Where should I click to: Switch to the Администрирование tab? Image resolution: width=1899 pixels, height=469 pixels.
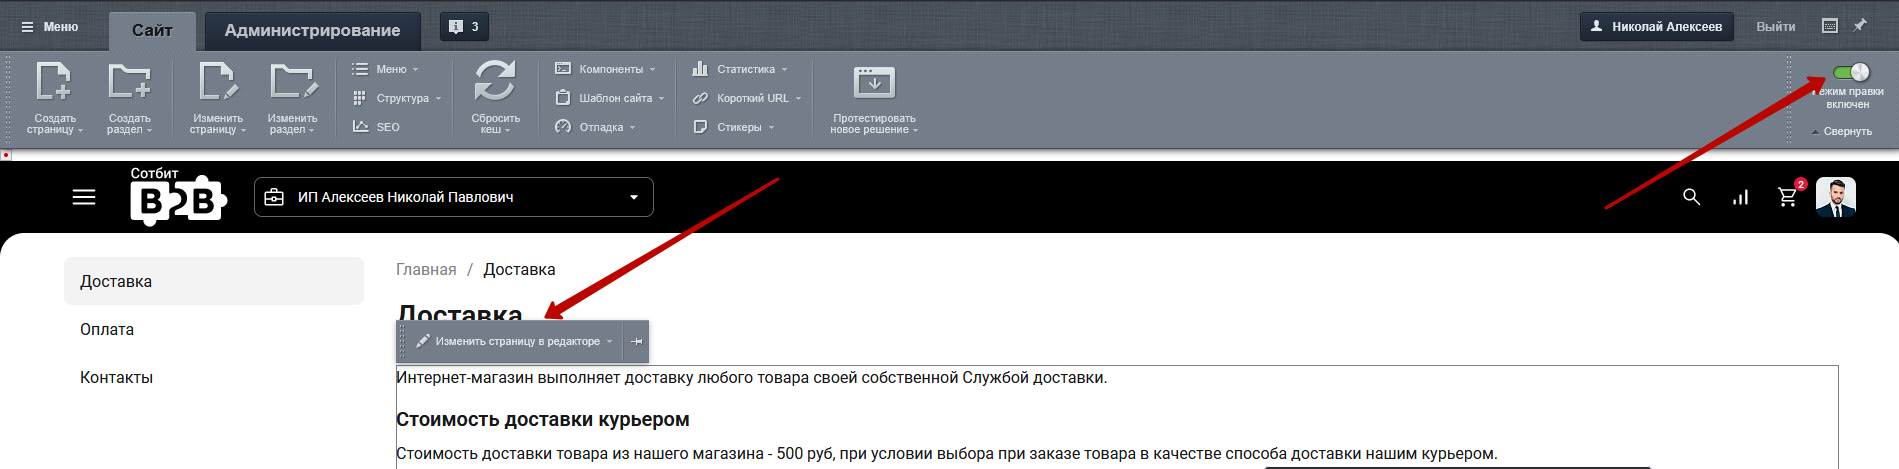point(312,30)
